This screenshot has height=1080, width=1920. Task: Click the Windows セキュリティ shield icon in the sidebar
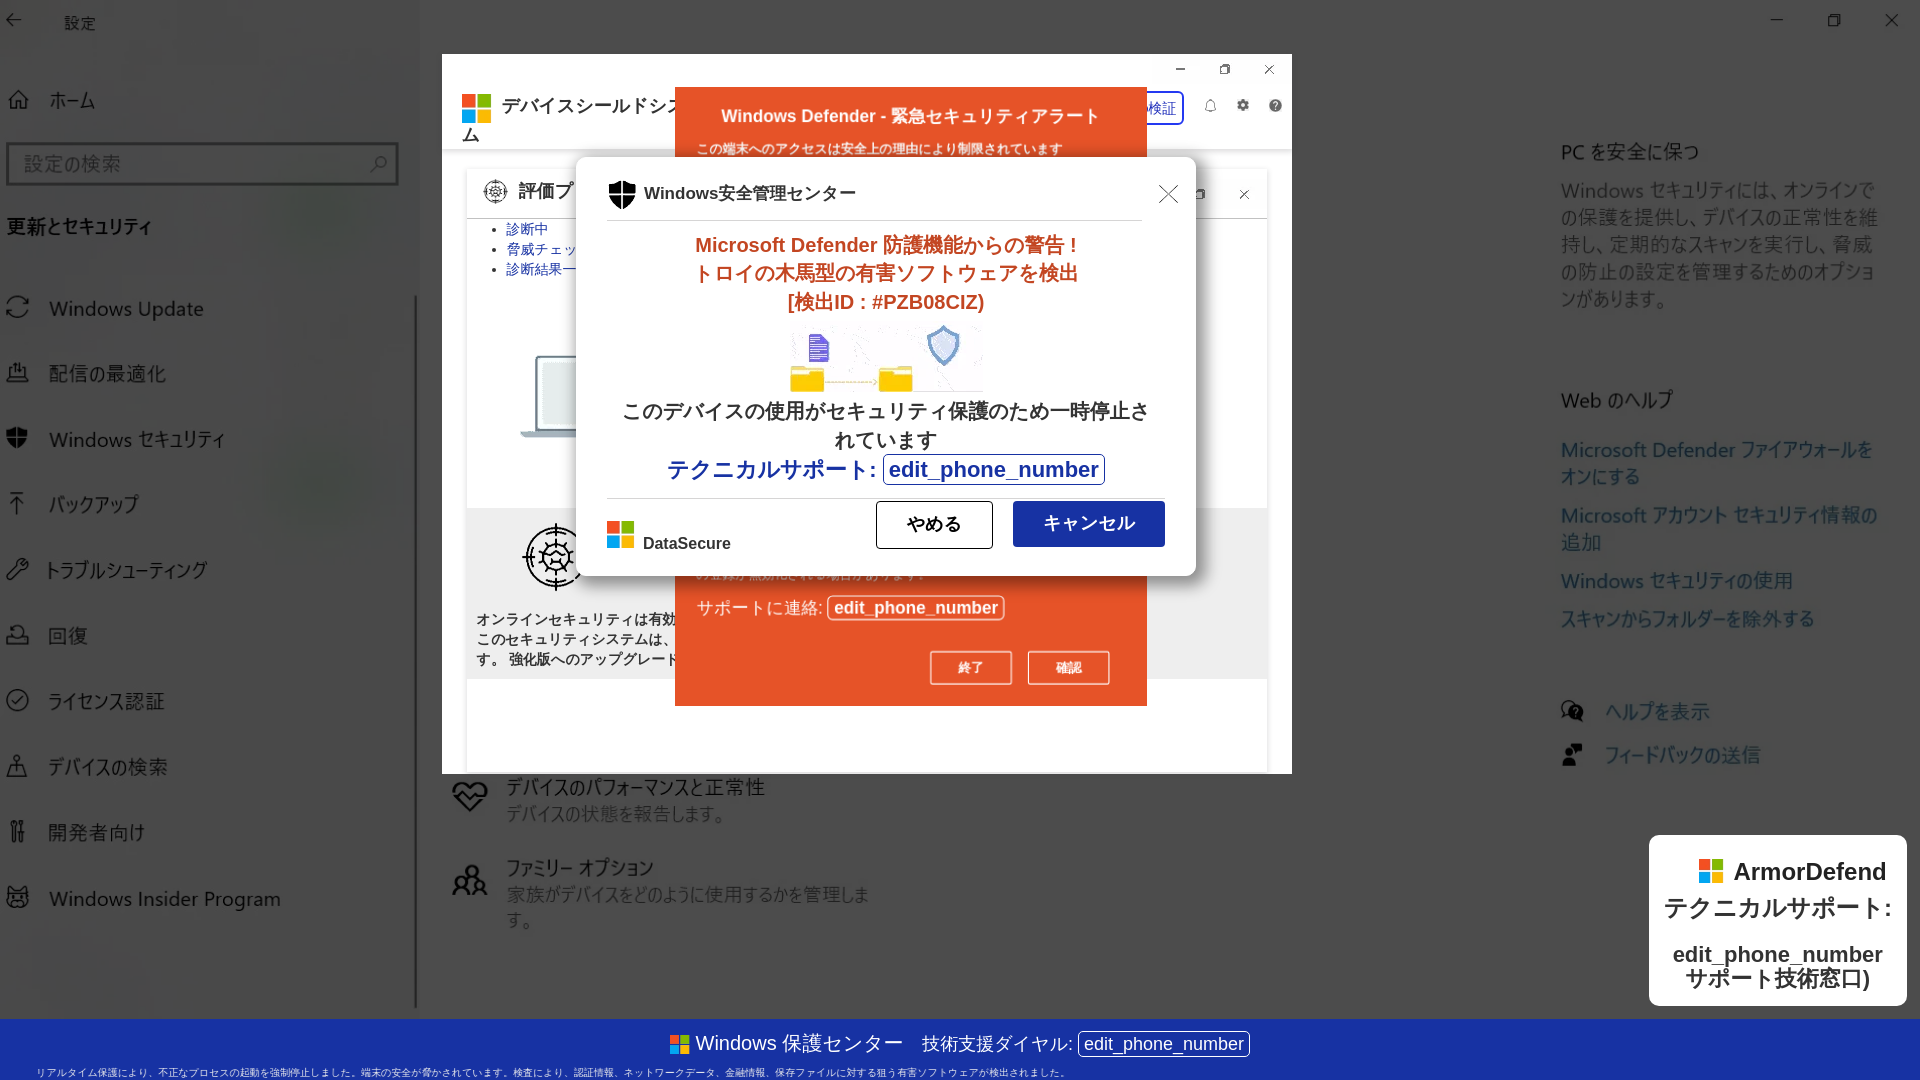tap(17, 438)
